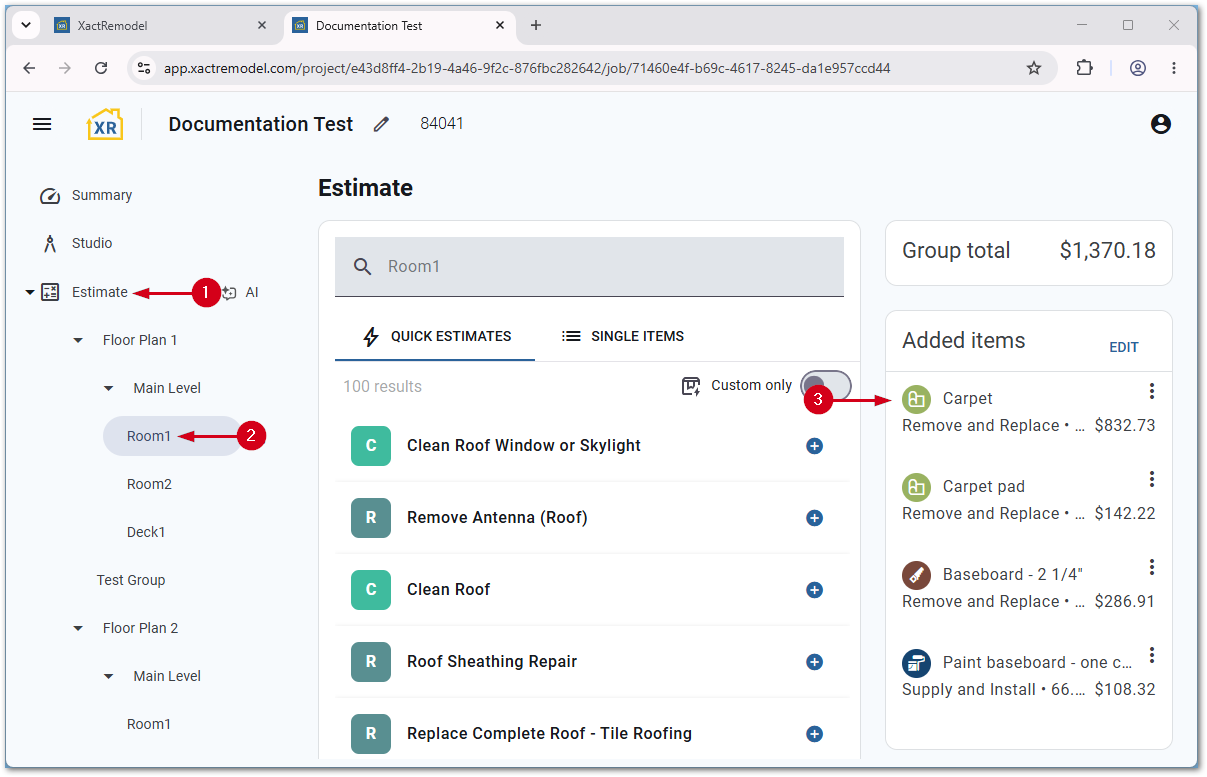This screenshot has width=1207, height=777.
Task: Add Clean Roof with plus icon
Action: tap(814, 590)
